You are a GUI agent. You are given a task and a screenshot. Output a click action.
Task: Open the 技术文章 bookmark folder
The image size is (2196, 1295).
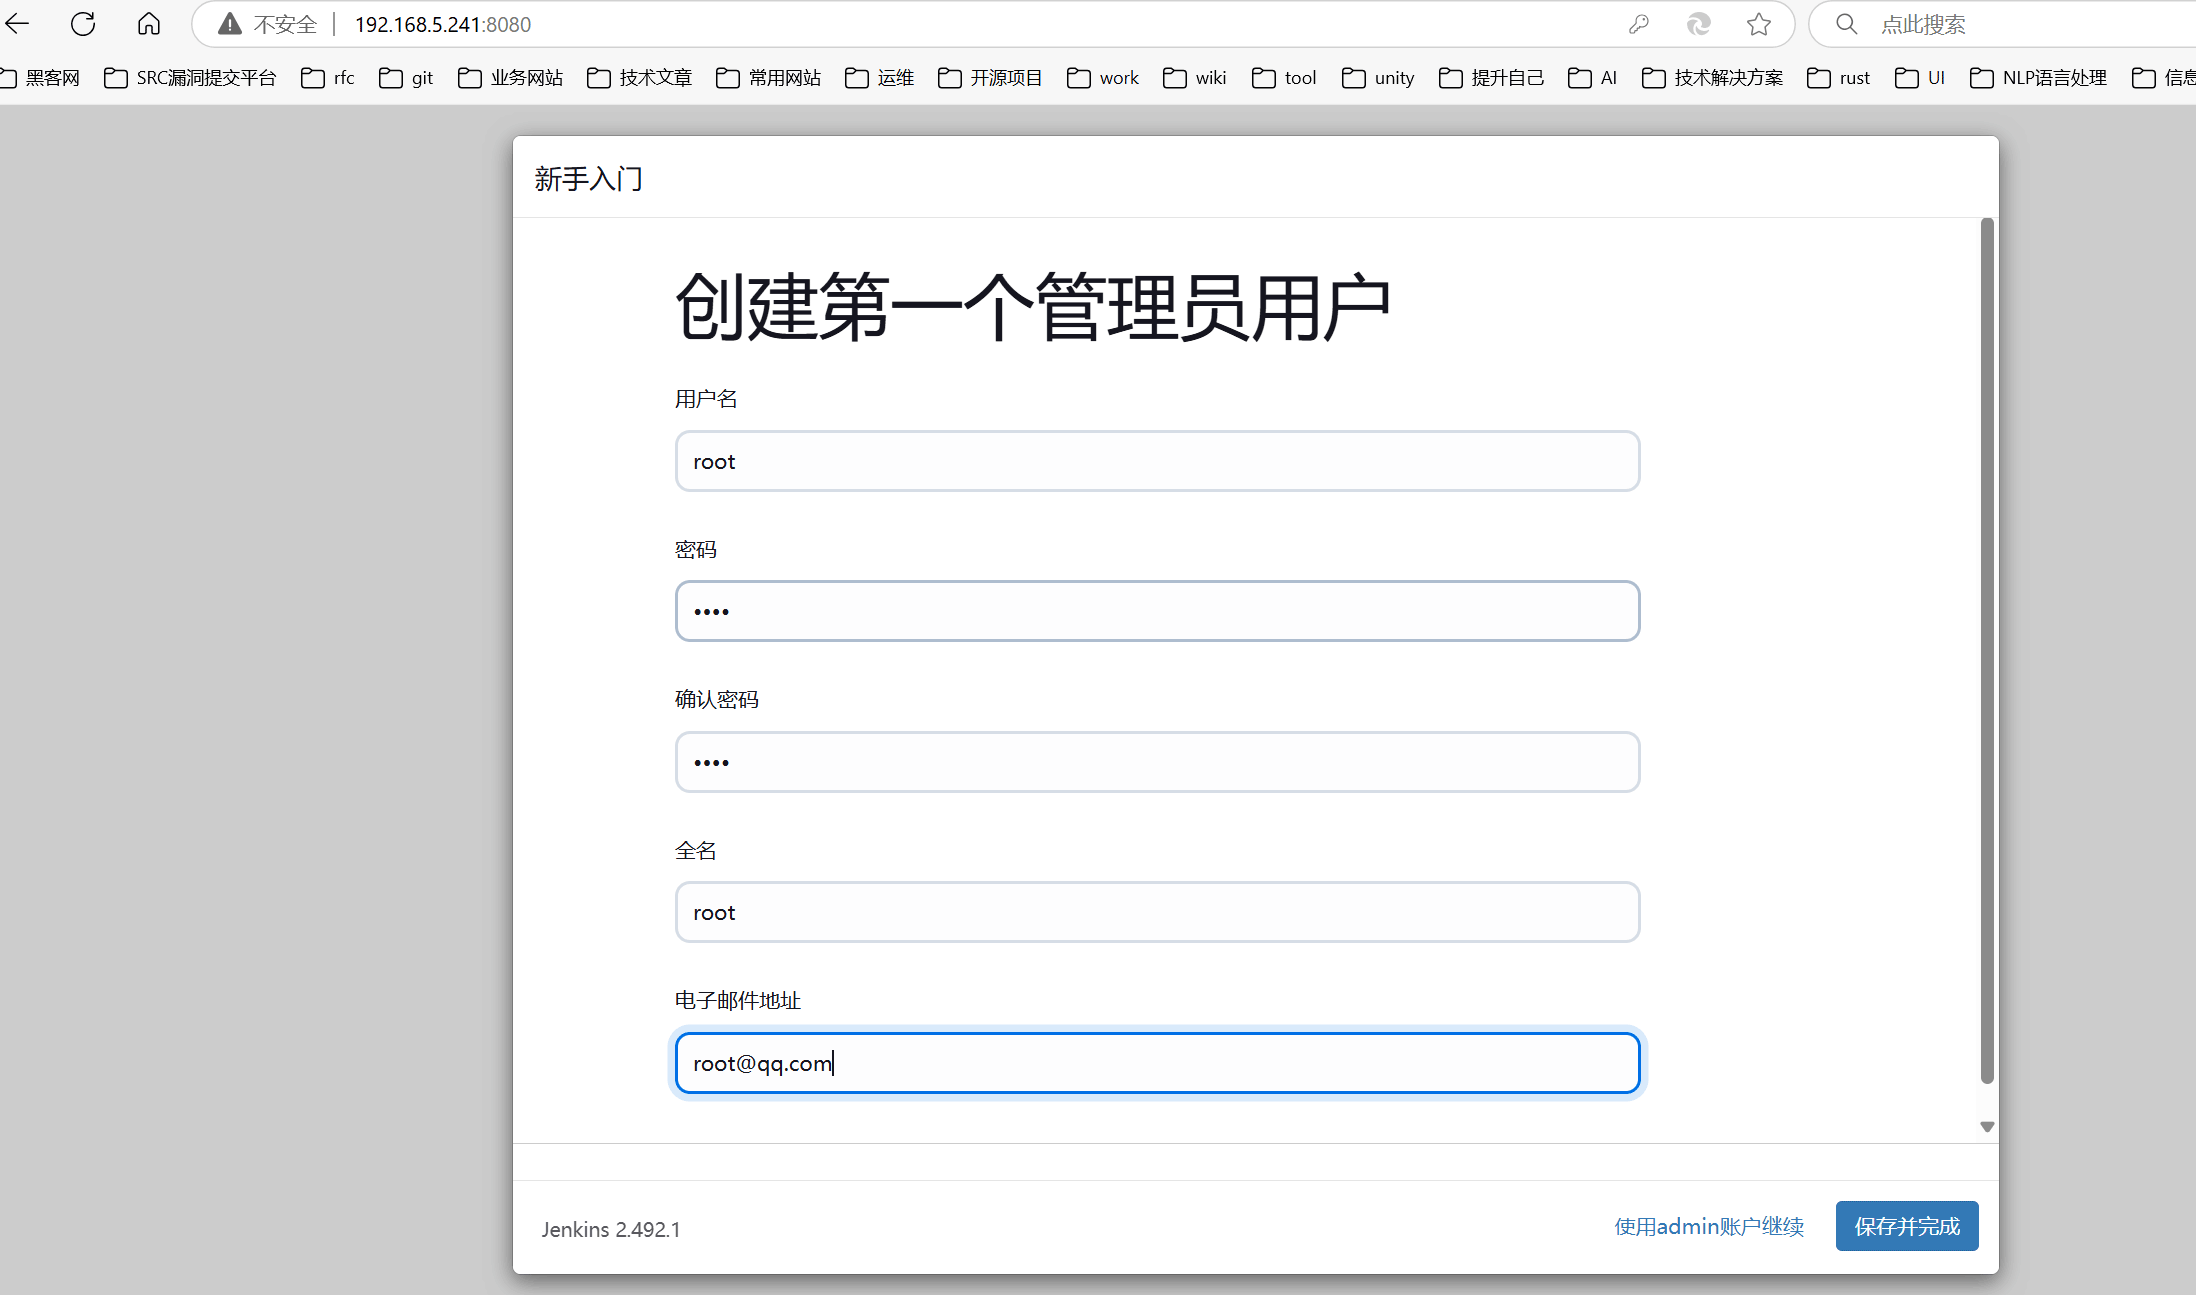640,78
